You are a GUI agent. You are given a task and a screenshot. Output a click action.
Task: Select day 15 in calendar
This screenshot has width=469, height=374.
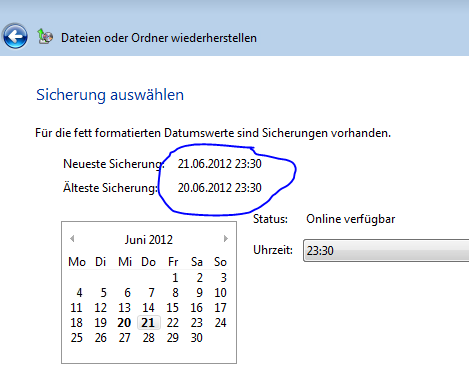tap(172, 308)
